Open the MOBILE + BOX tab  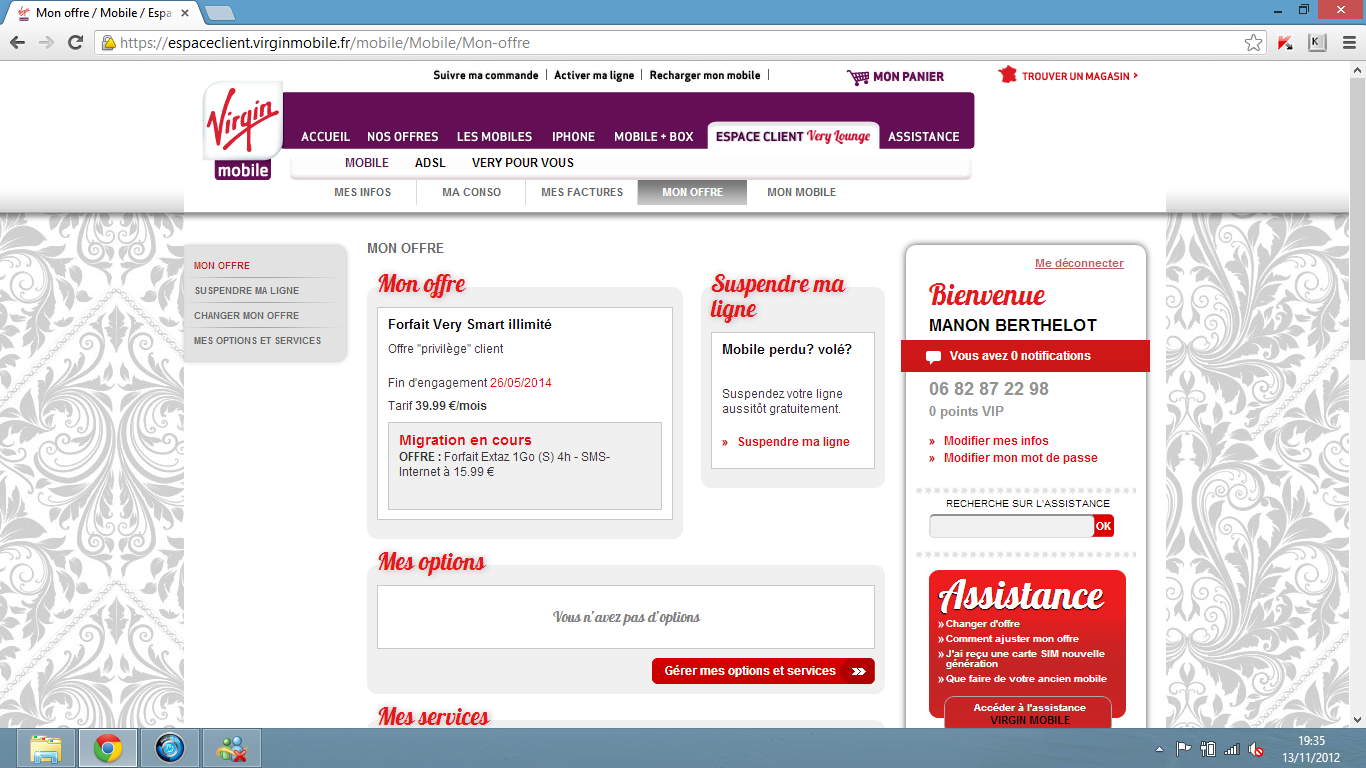click(654, 137)
